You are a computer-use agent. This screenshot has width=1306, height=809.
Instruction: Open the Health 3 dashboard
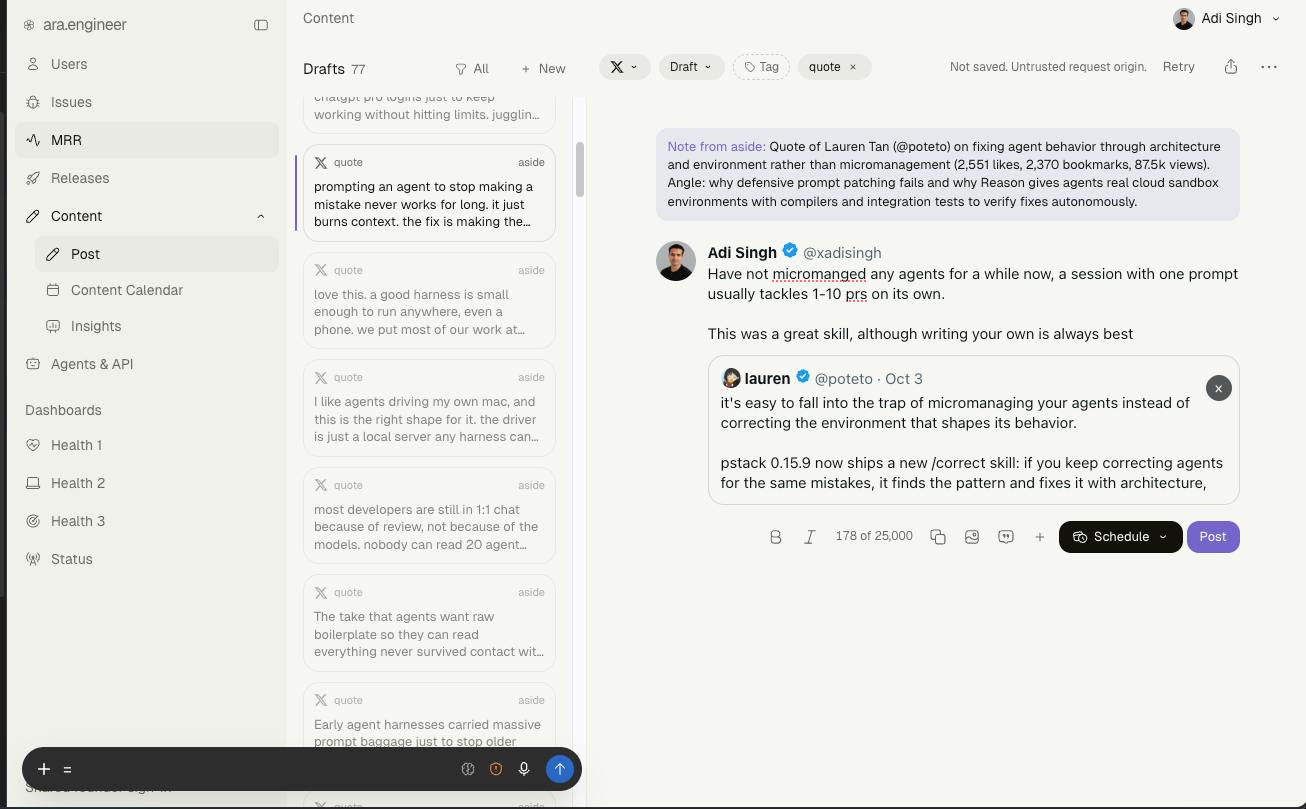pyautogui.click(x=147, y=521)
